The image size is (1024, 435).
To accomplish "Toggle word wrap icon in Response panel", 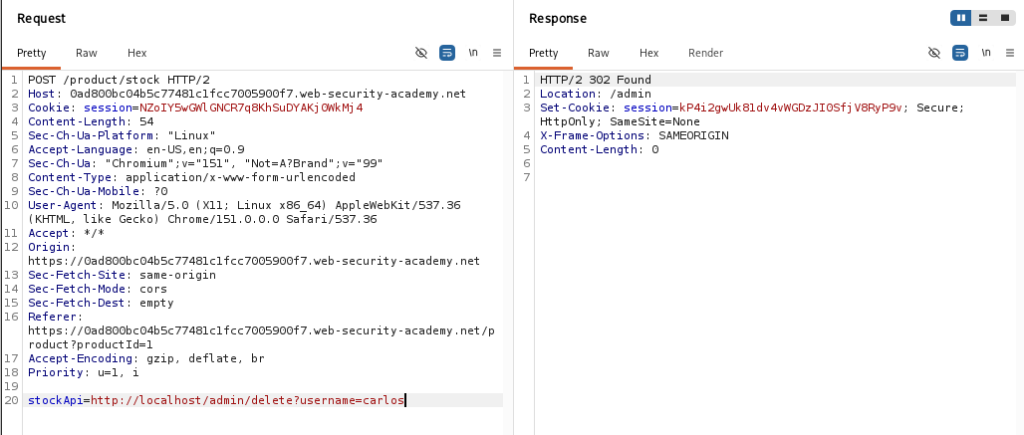I will tap(960, 53).
